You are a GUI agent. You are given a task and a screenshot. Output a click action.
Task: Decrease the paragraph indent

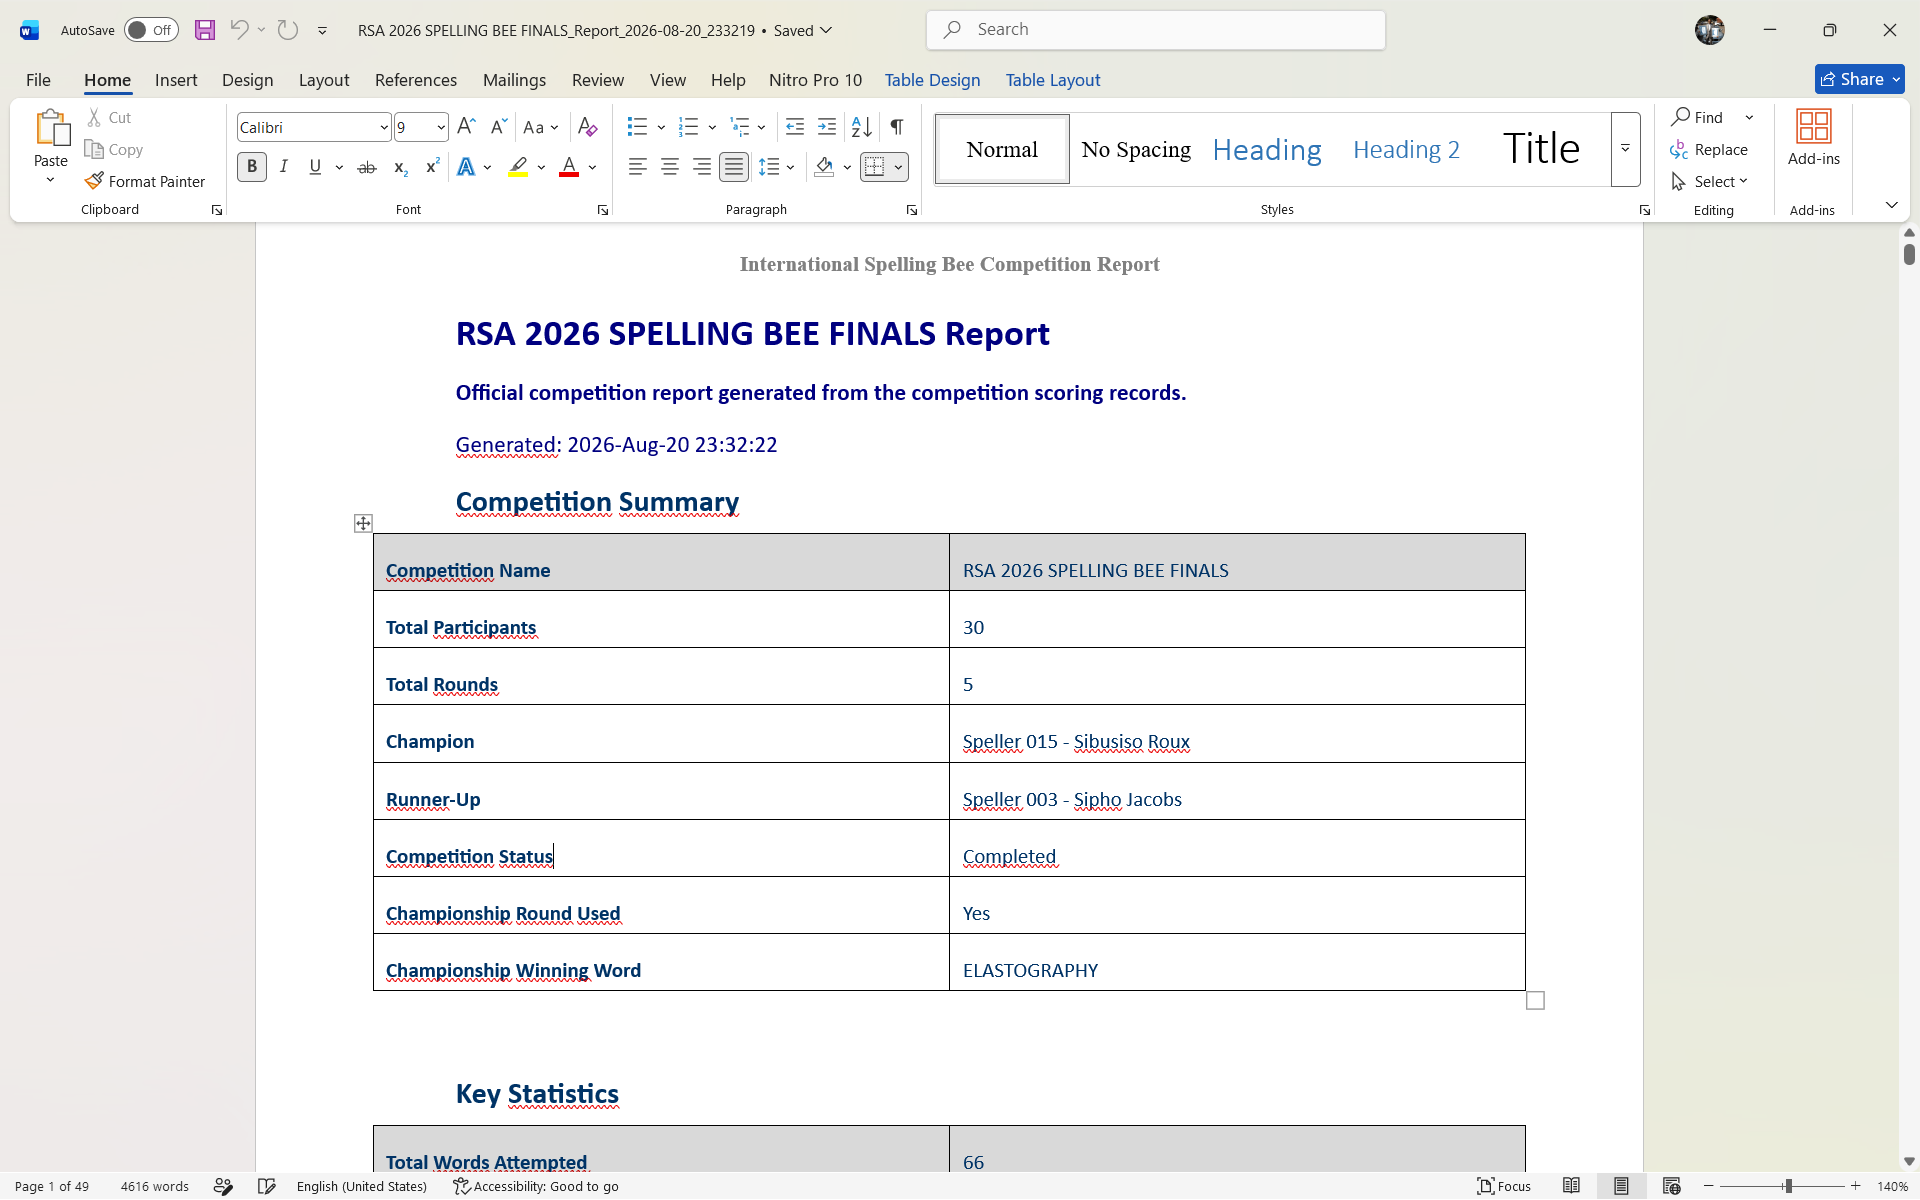[x=795, y=127]
